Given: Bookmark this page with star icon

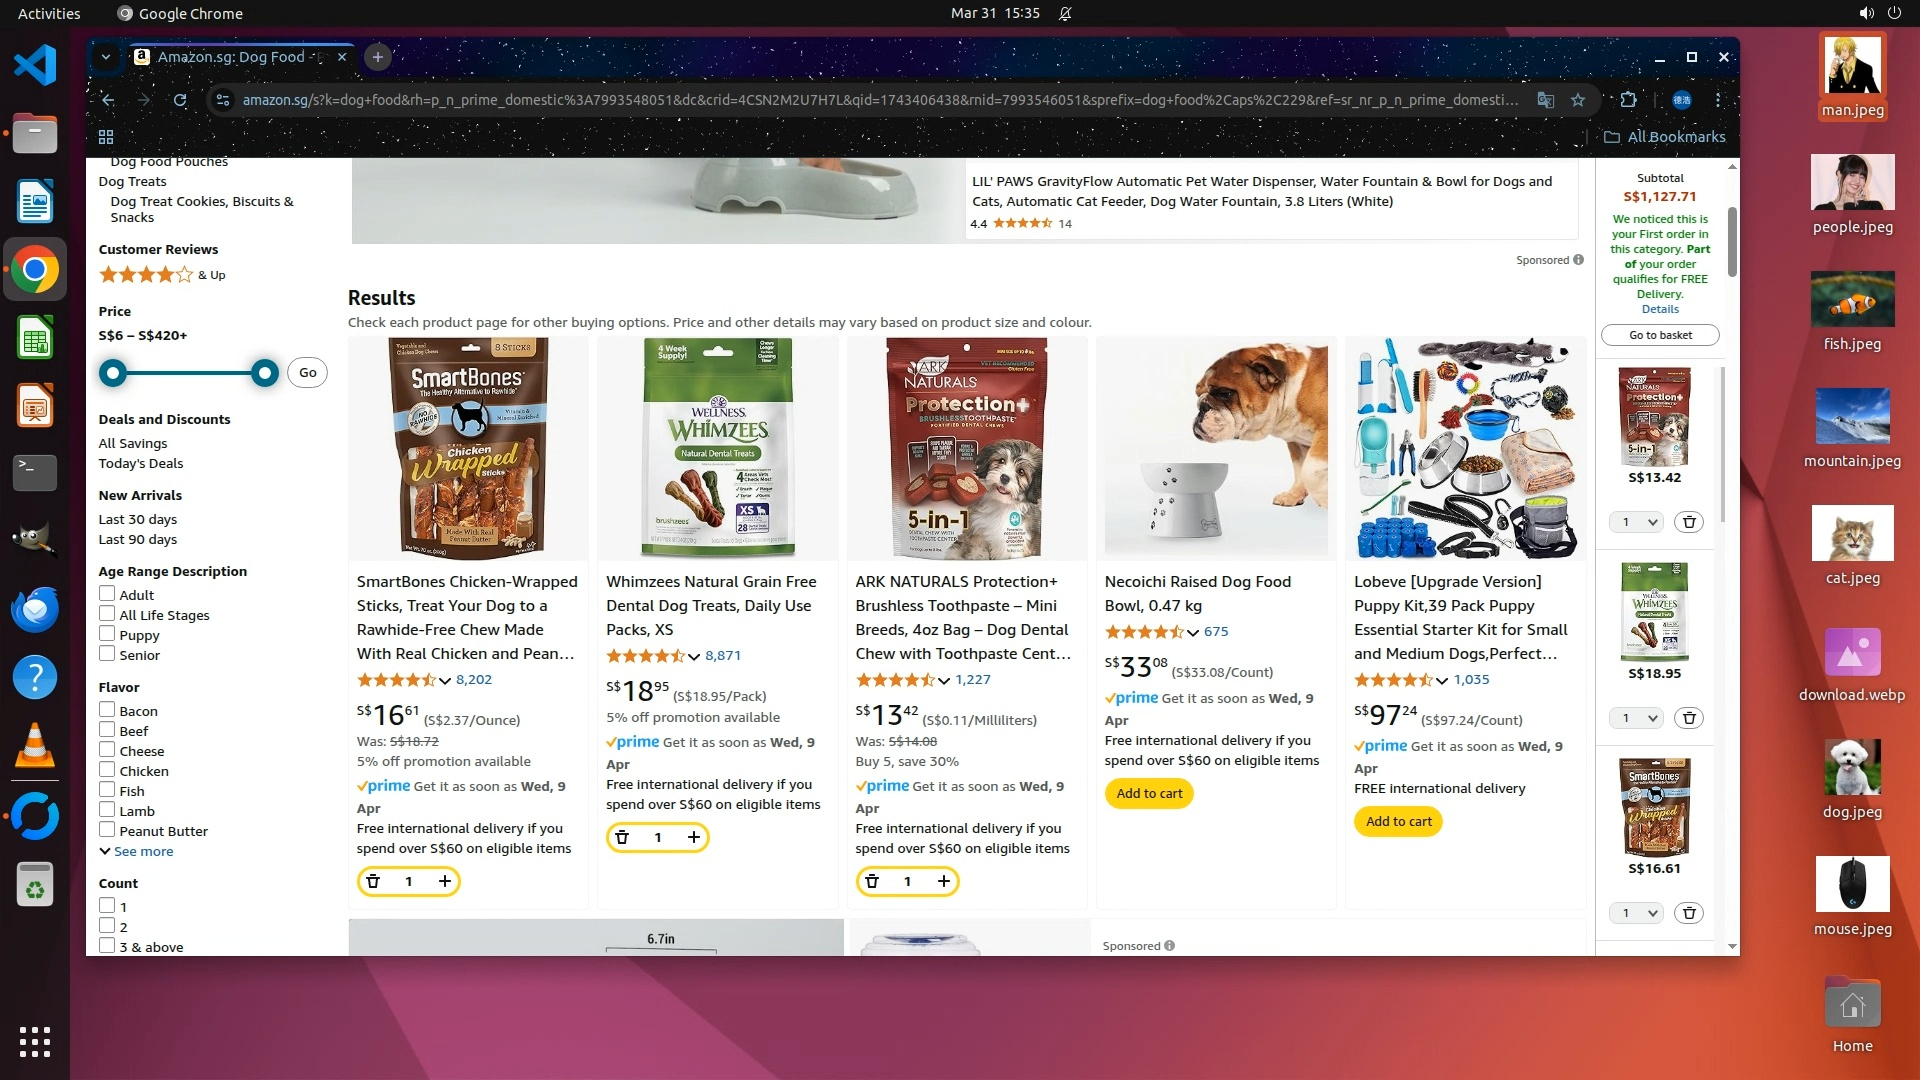Looking at the screenshot, I should pos(1578,100).
